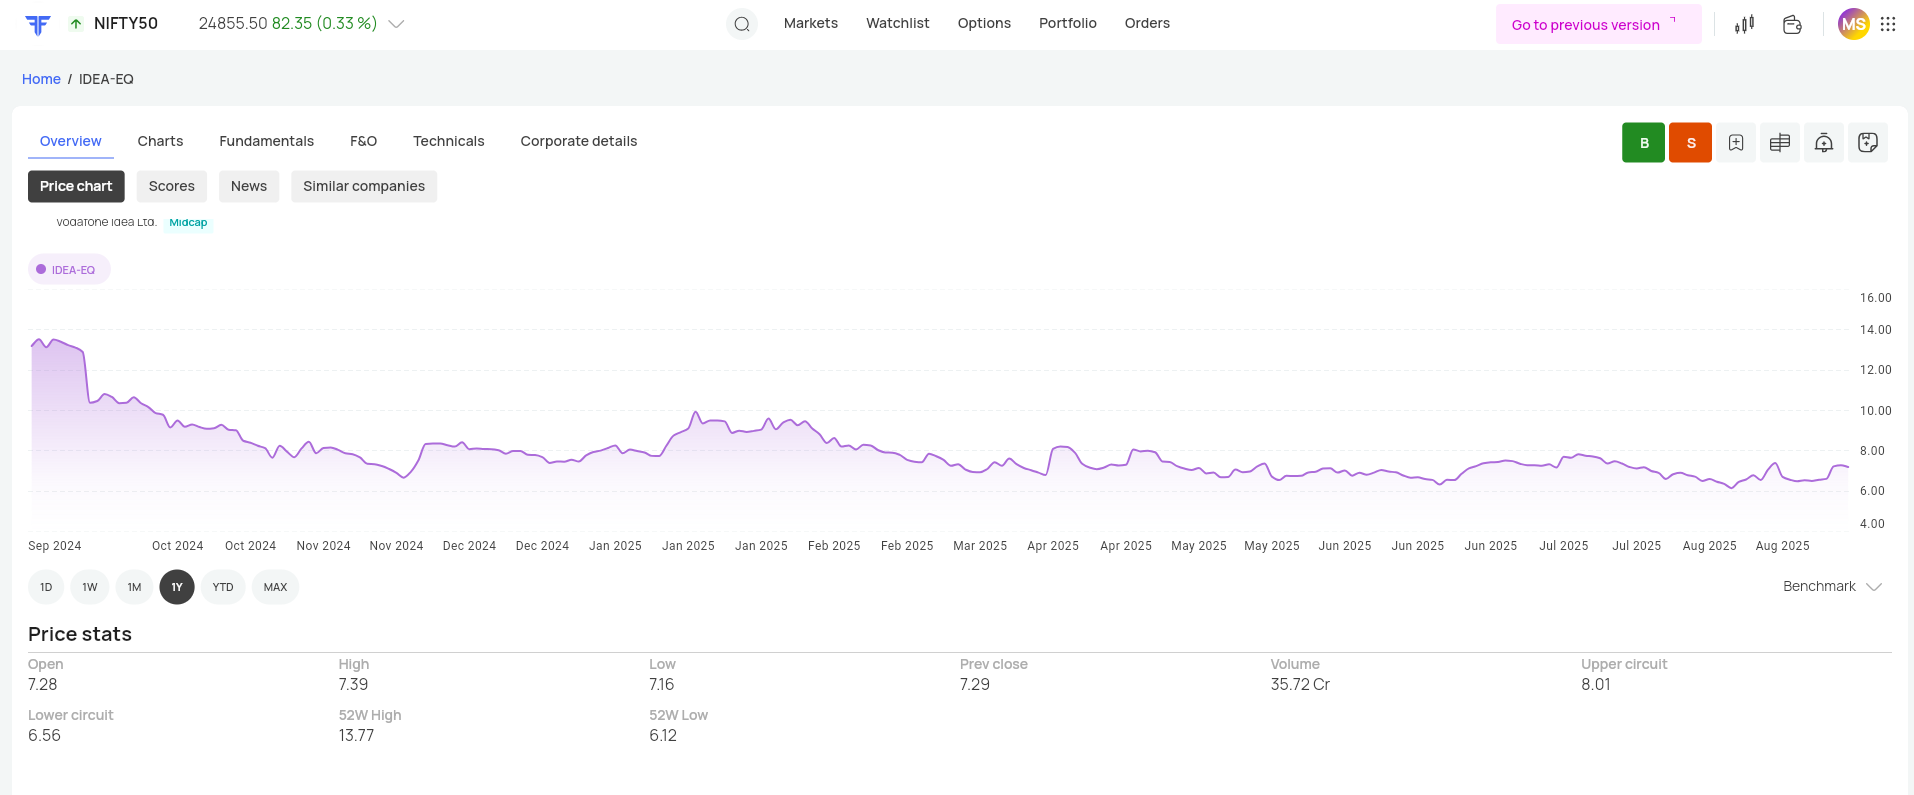Switch to the Charts tab

point(160,141)
